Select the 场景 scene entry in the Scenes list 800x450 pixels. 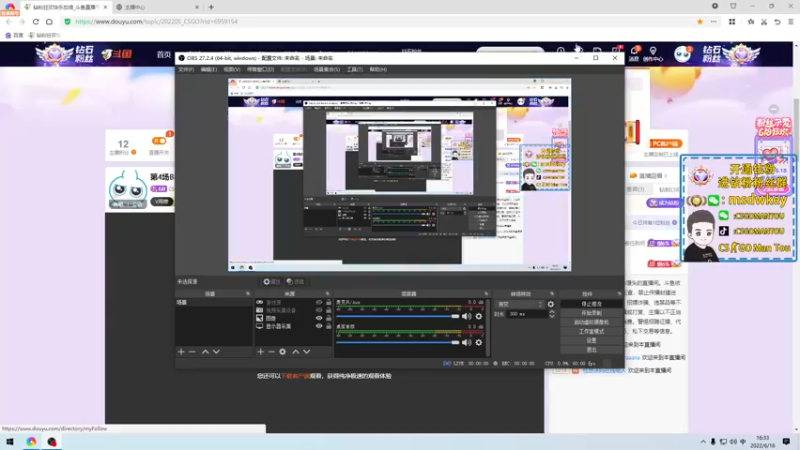(213, 302)
